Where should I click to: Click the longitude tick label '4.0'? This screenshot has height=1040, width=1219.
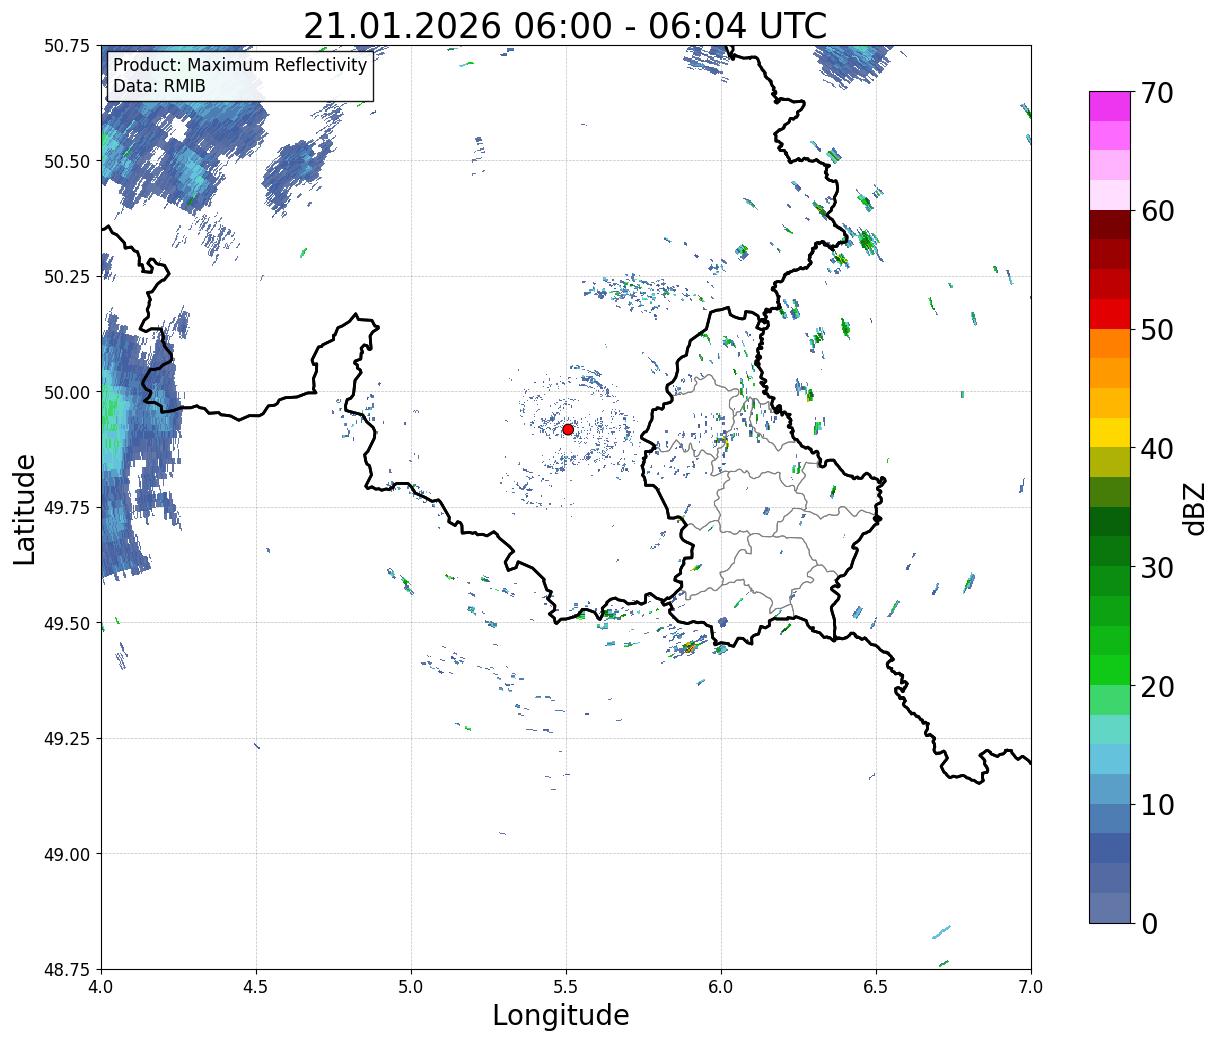(x=101, y=986)
